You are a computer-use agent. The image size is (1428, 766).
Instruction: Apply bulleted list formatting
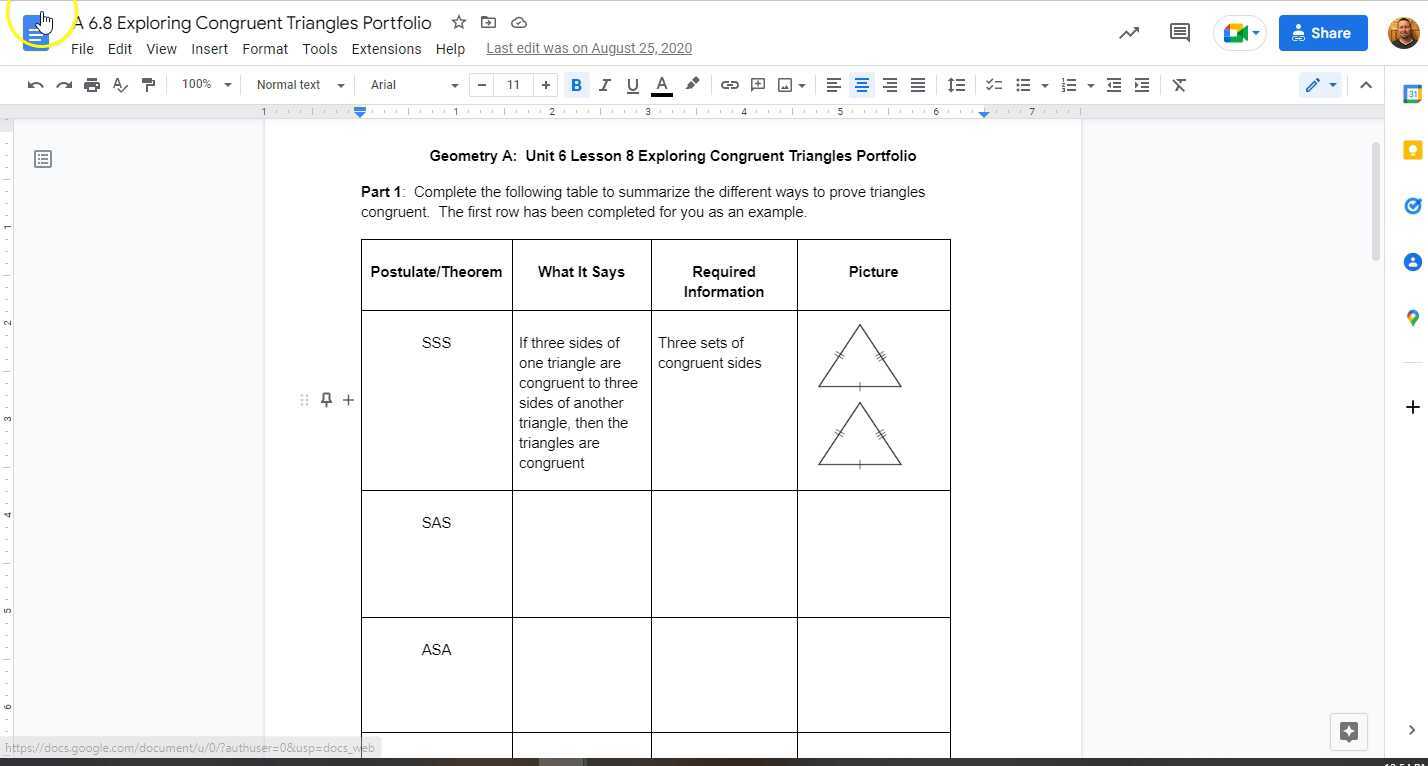[1023, 85]
